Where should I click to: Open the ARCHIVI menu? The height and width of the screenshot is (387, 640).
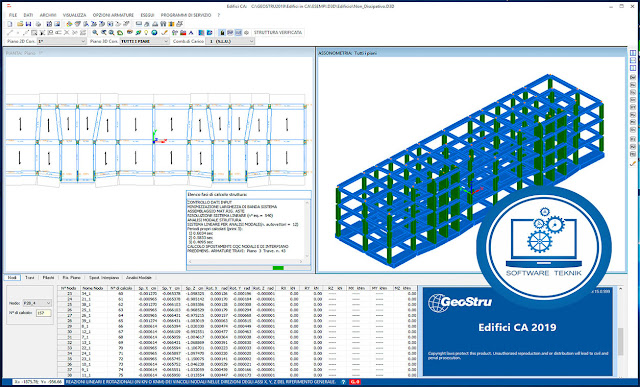[48, 15]
